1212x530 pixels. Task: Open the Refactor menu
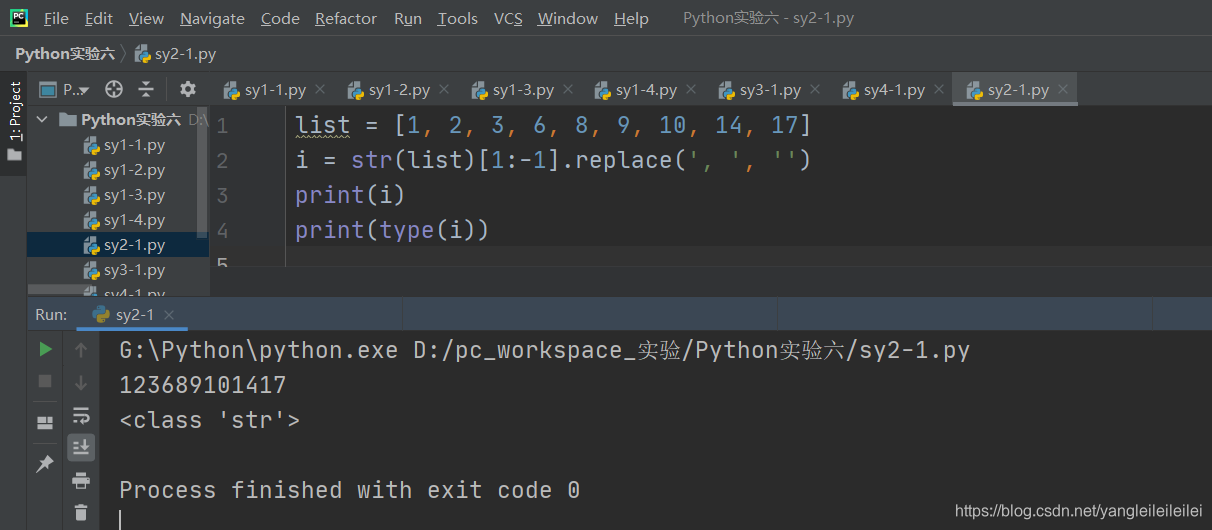coord(346,18)
